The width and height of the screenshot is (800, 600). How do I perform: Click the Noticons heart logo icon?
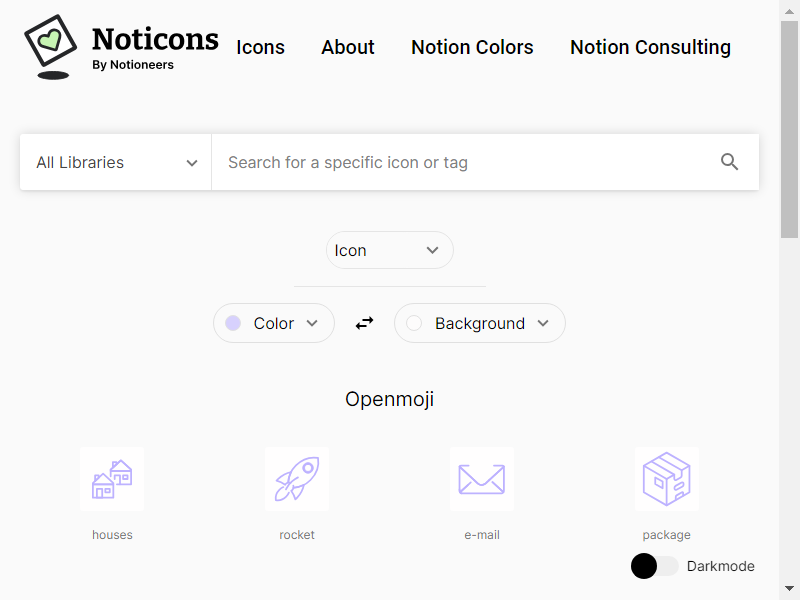(x=51, y=46)
